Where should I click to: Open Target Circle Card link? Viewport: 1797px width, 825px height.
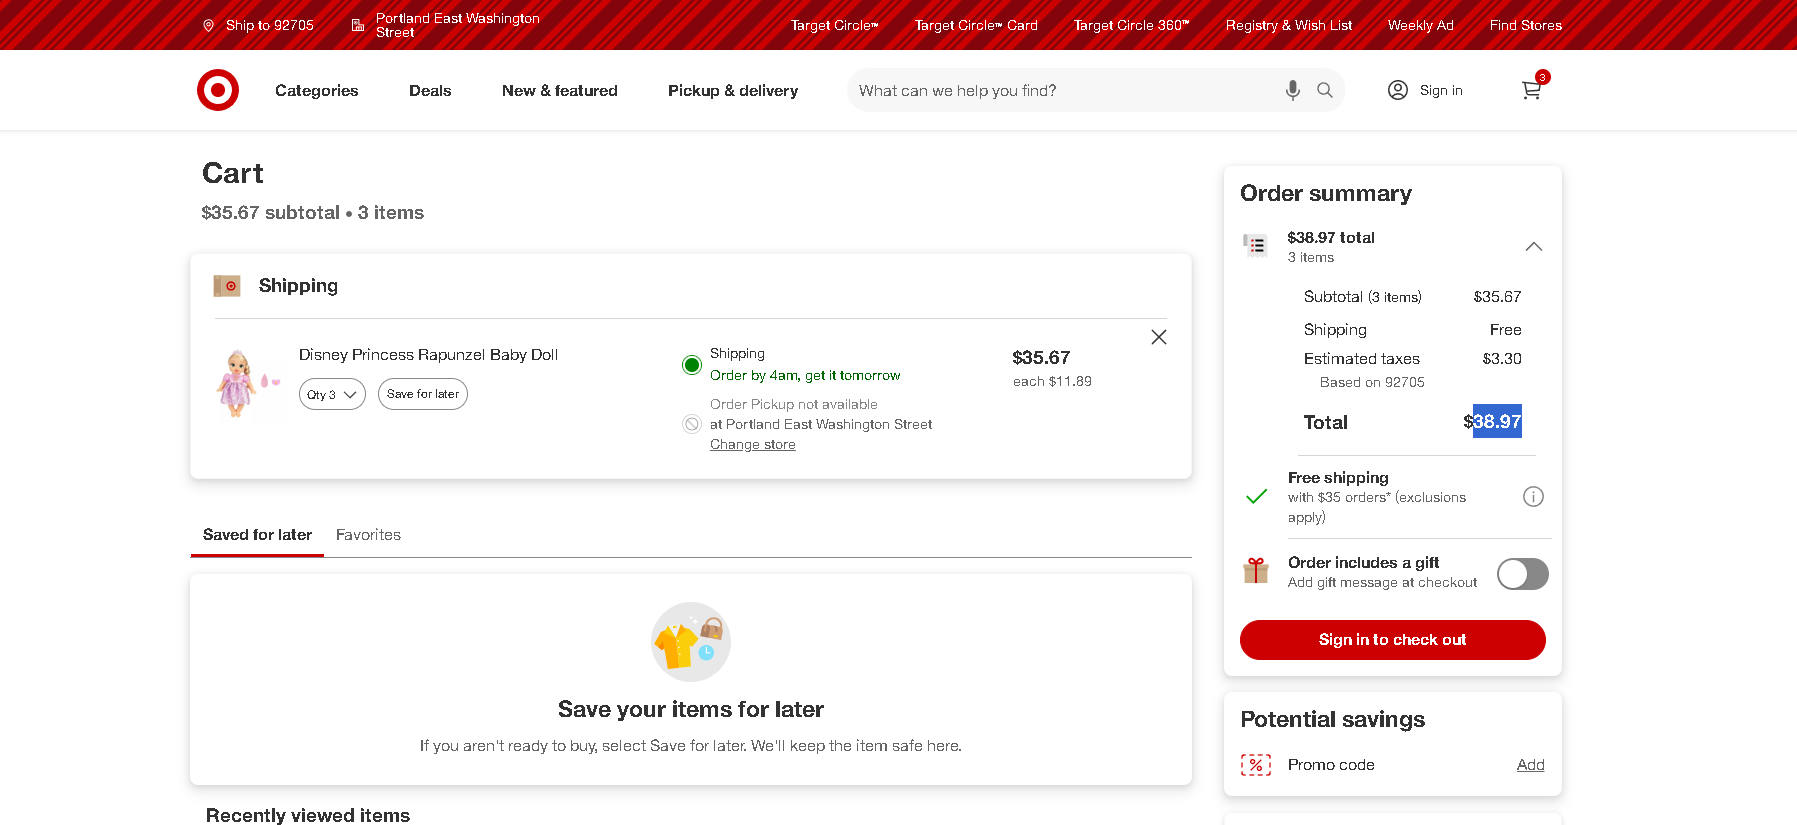click(976, 25)
